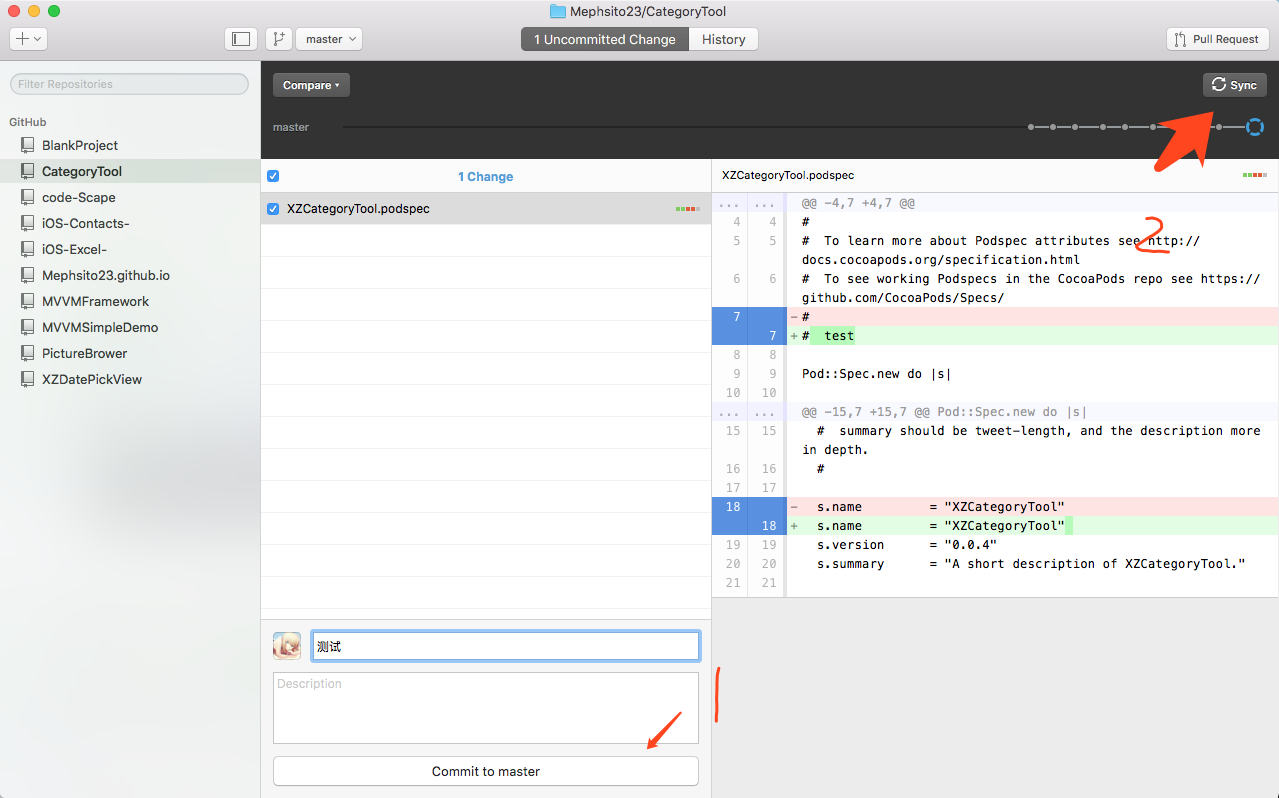The width and height of the screenshot is (1279, 798).
Task: Click the user avatar beside commit summary
Action: coord(287,646)
